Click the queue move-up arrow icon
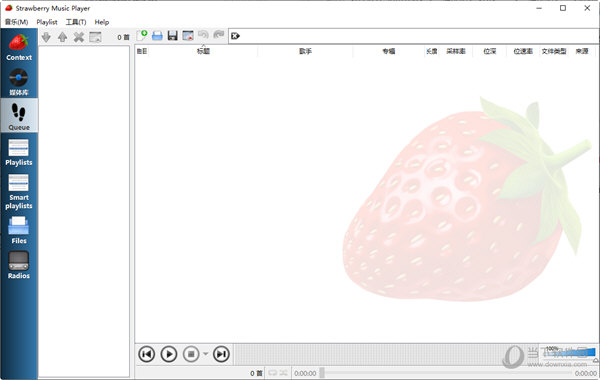The width and height of the screenshot is (600, 380). [x=62, y=37]
